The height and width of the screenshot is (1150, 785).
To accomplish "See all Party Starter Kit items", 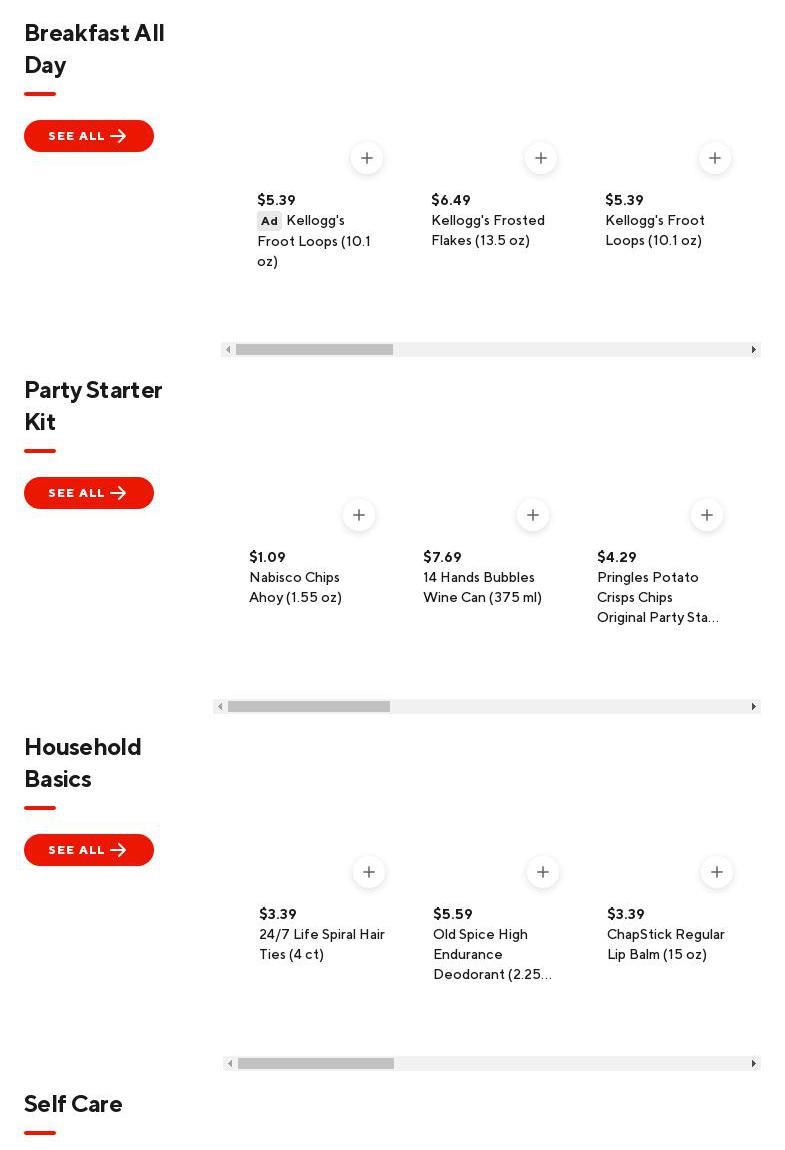I will pos(89,493).
